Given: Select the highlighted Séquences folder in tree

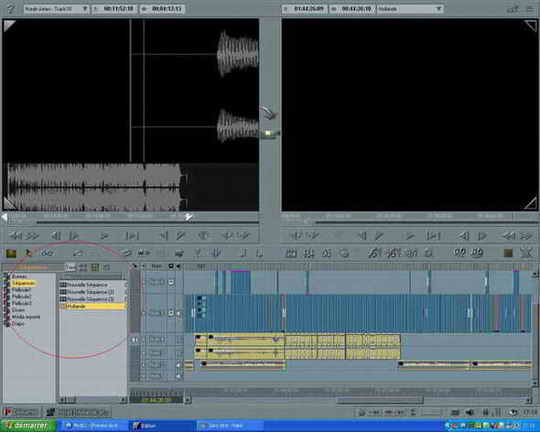Looking at the screenshot, I should click(23, 283).
